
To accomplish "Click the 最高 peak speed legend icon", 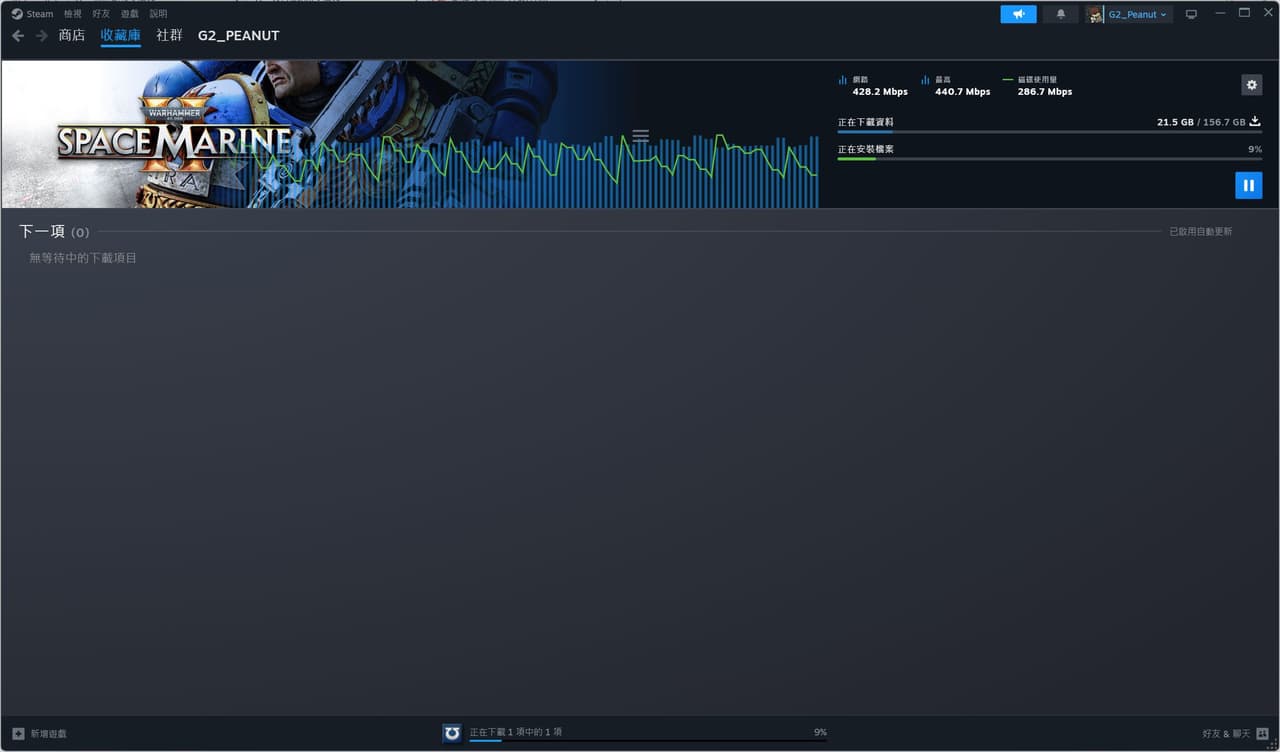I will pos(925,79).
